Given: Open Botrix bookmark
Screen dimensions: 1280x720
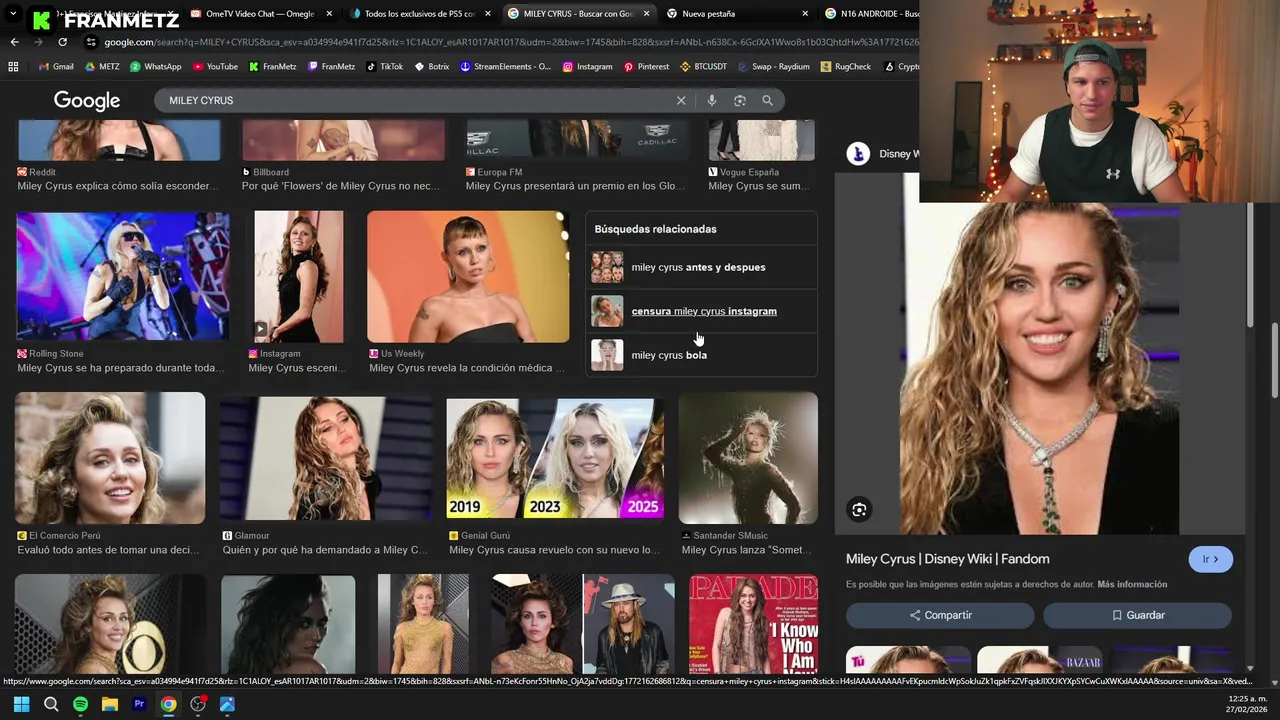Looking at the screenshot, I should tap(432, 67).
